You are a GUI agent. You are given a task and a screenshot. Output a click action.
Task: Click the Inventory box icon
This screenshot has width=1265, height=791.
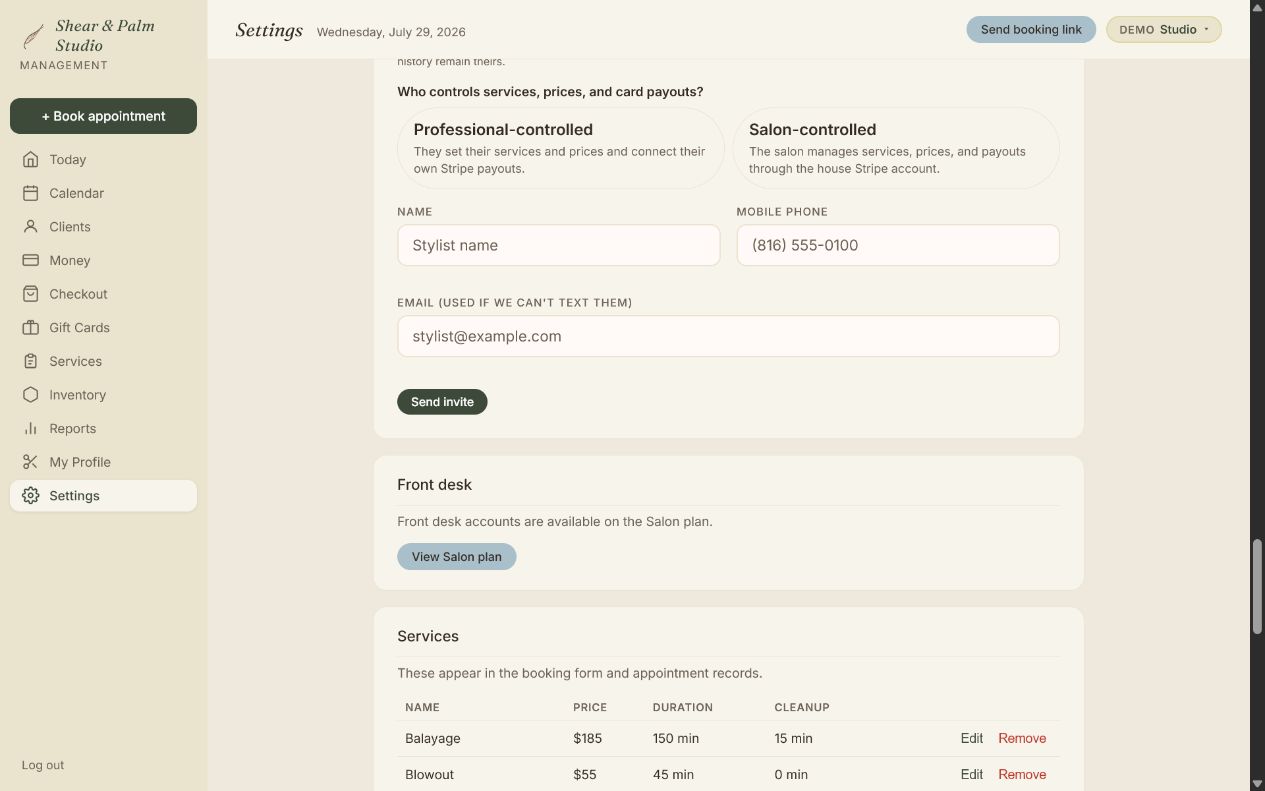coord(31,395)
